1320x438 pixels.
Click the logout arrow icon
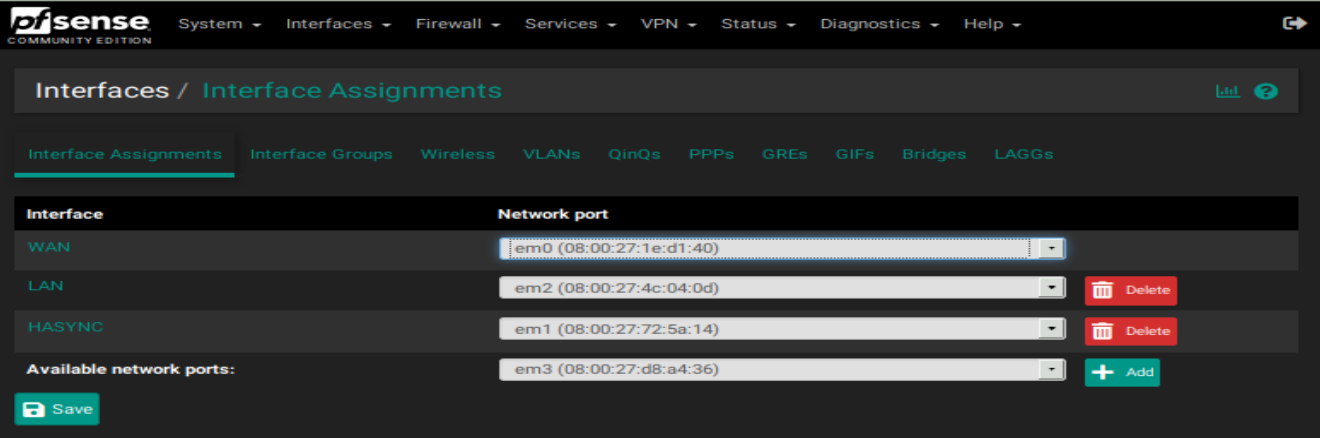[1294, 23]
